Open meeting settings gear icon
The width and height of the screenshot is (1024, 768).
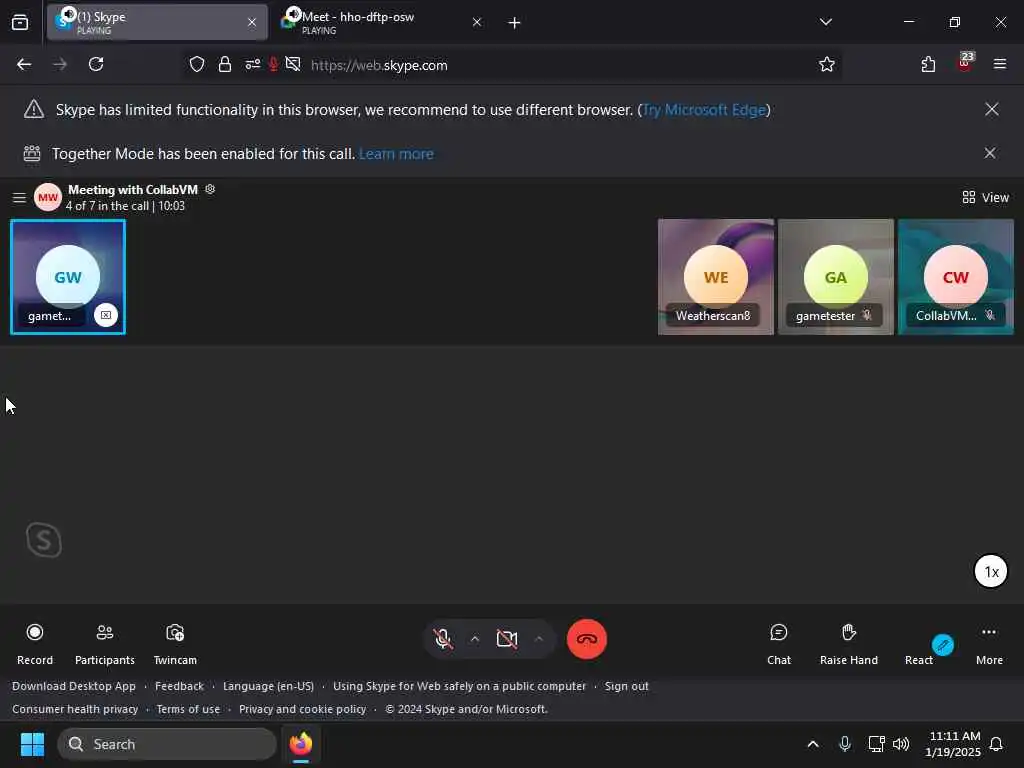tap(210, 189)
